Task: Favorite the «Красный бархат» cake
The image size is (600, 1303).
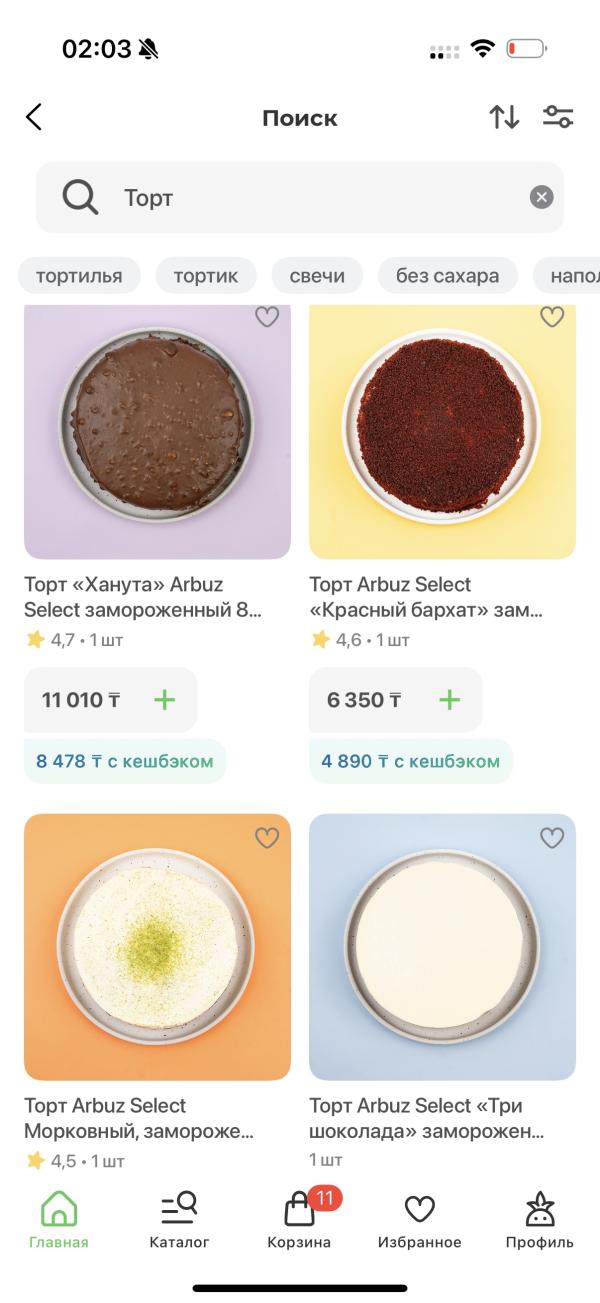Action: [x=552, y=317]
